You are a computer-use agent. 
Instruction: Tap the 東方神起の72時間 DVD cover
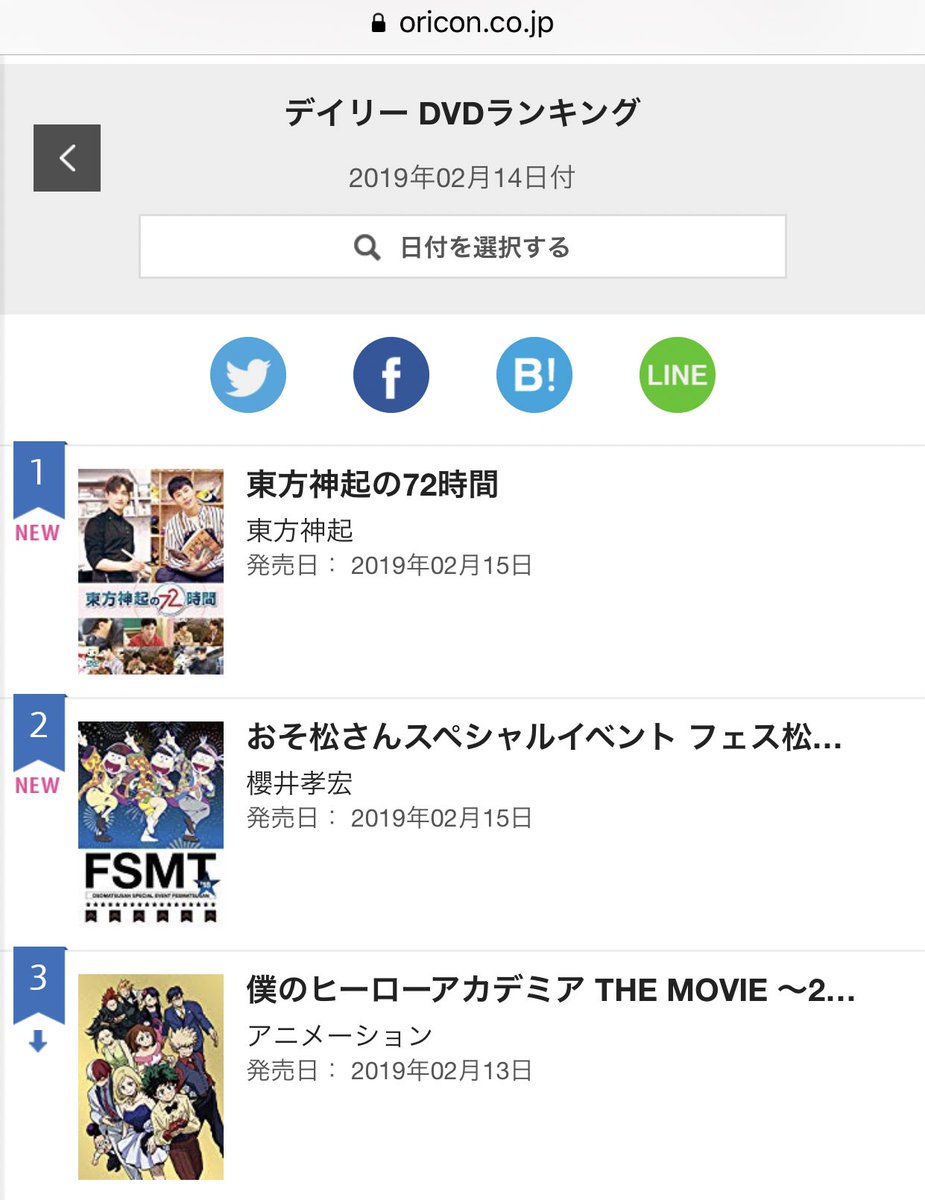coord(151,571)
